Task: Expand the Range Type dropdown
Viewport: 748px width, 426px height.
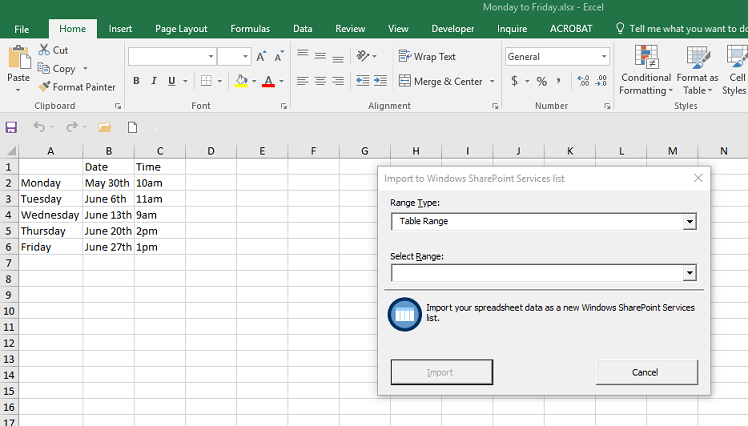Action: point(689,221)
